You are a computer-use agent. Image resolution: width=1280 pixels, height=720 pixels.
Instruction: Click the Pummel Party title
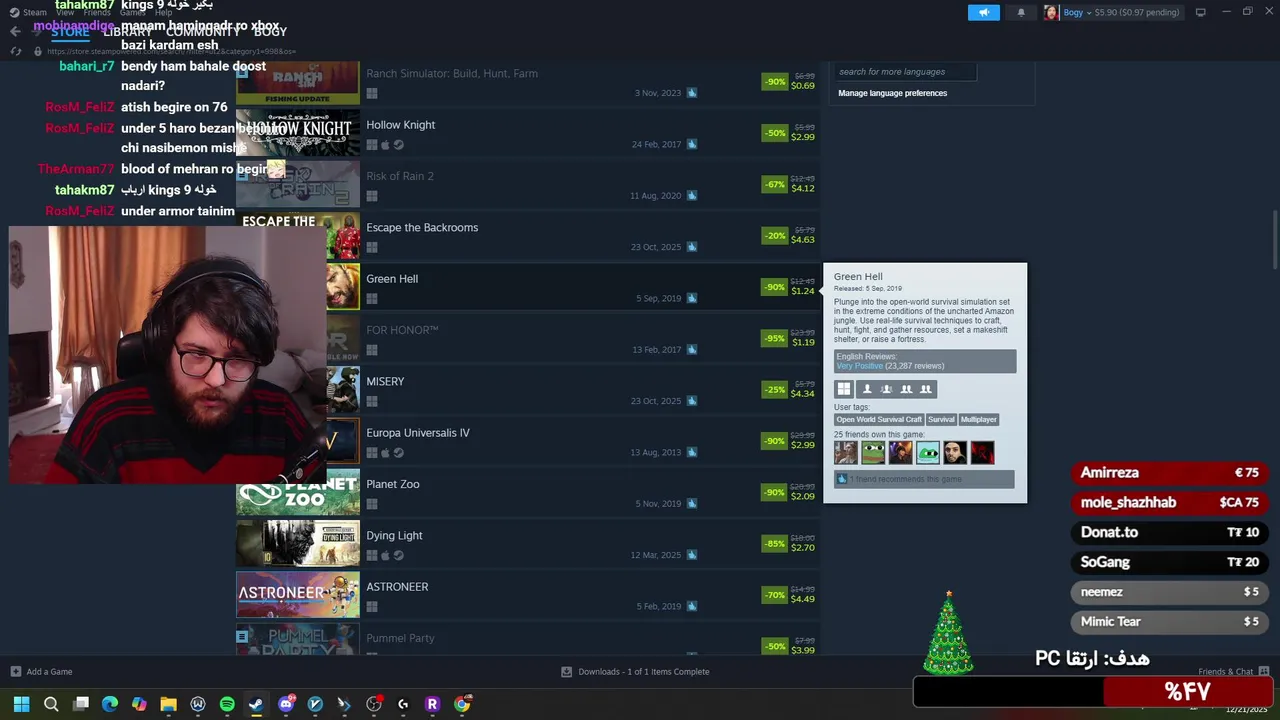coord(400,638)
